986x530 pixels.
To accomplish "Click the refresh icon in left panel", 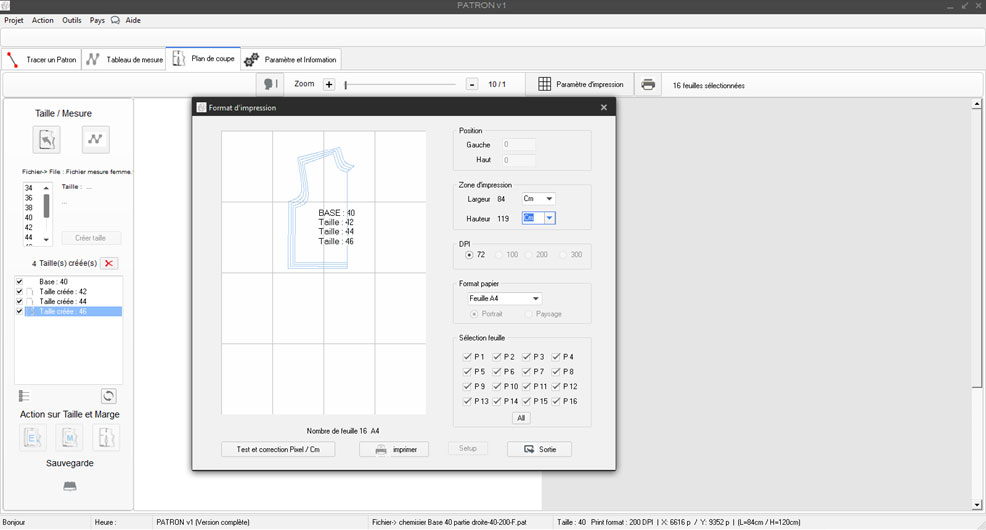I will (x=109, y=396).
